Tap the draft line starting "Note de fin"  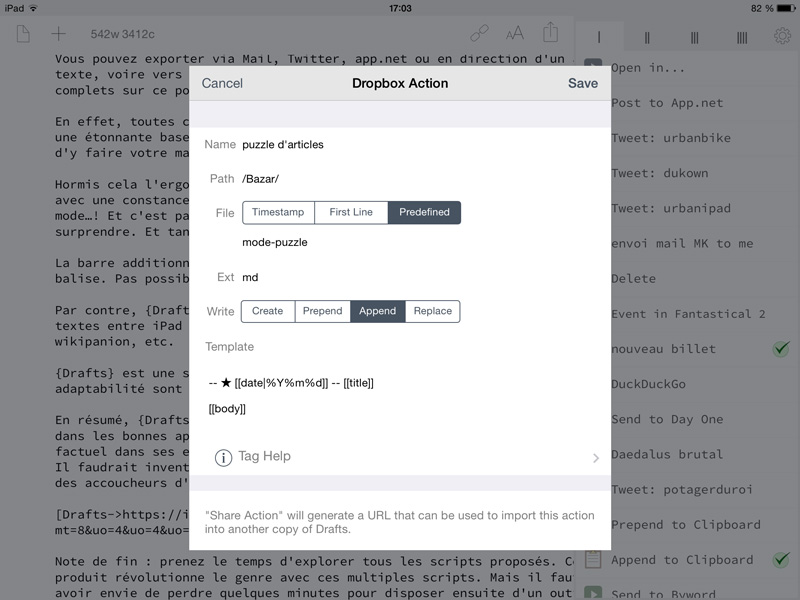click(x=314, y=561)
